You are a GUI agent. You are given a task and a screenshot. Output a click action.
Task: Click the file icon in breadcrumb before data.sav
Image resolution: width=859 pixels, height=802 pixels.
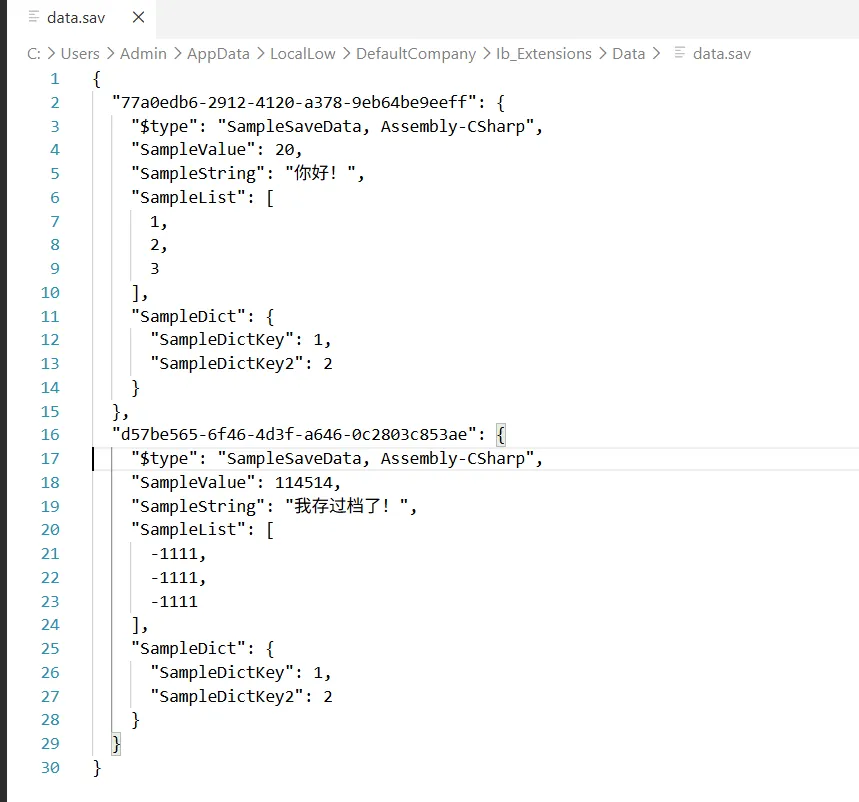click(x=679, y=53)
